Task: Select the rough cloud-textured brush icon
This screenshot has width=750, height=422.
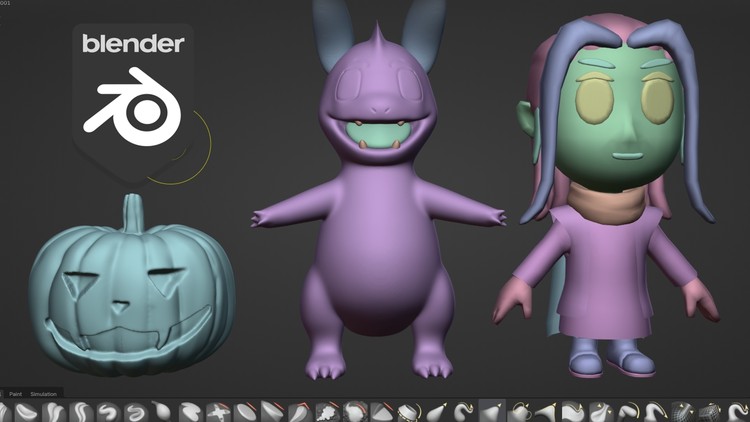Action: [x=326, y=411]
